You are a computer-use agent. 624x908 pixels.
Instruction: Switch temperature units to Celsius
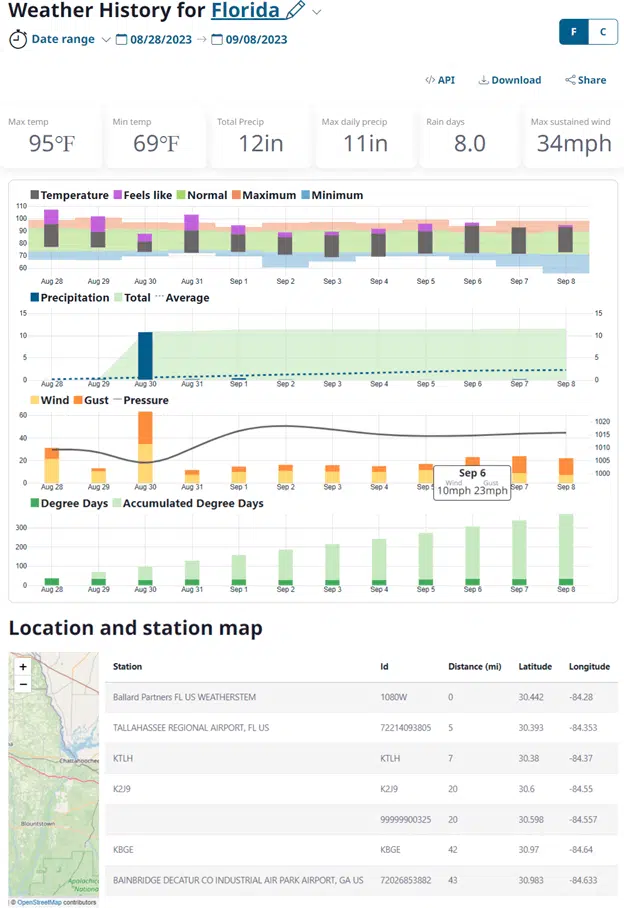tap(602, 32)
